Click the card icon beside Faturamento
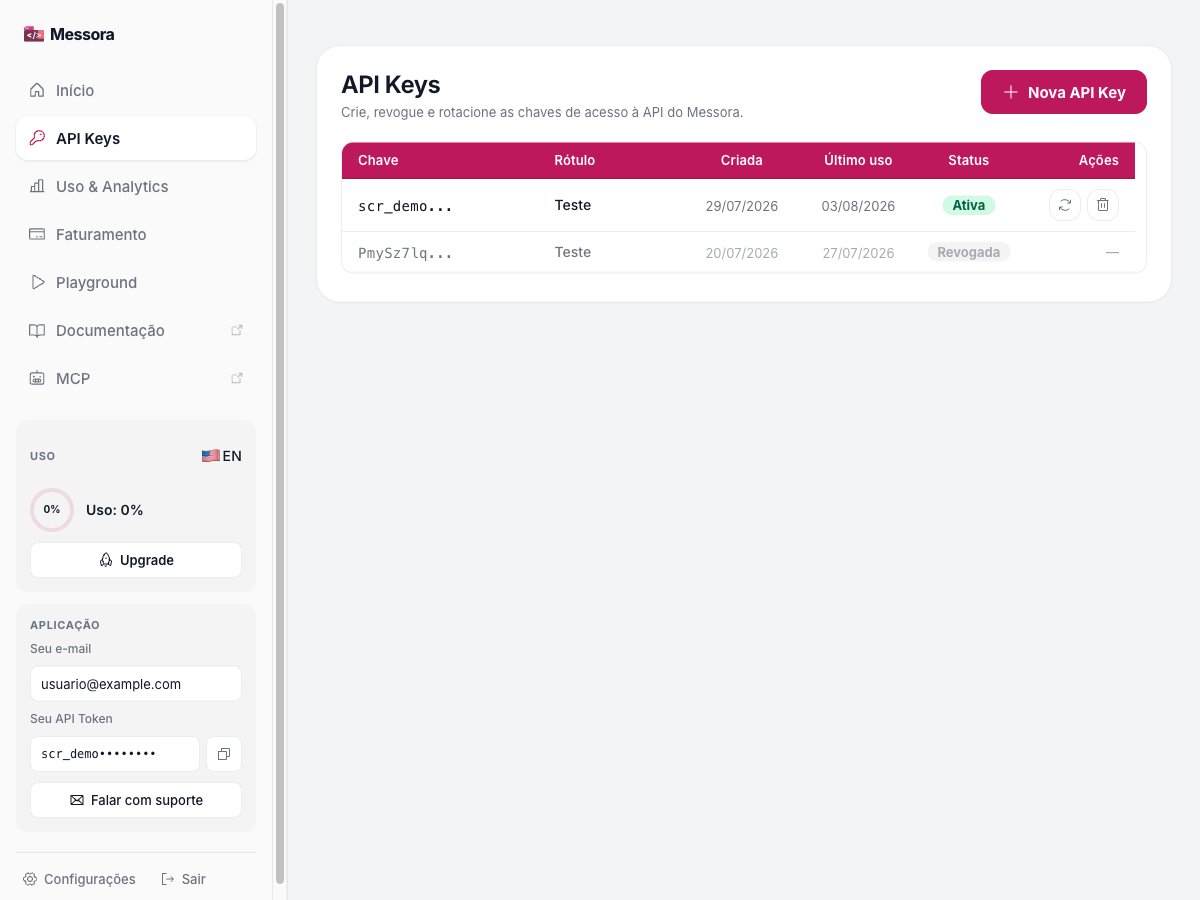 coord(37,234)
